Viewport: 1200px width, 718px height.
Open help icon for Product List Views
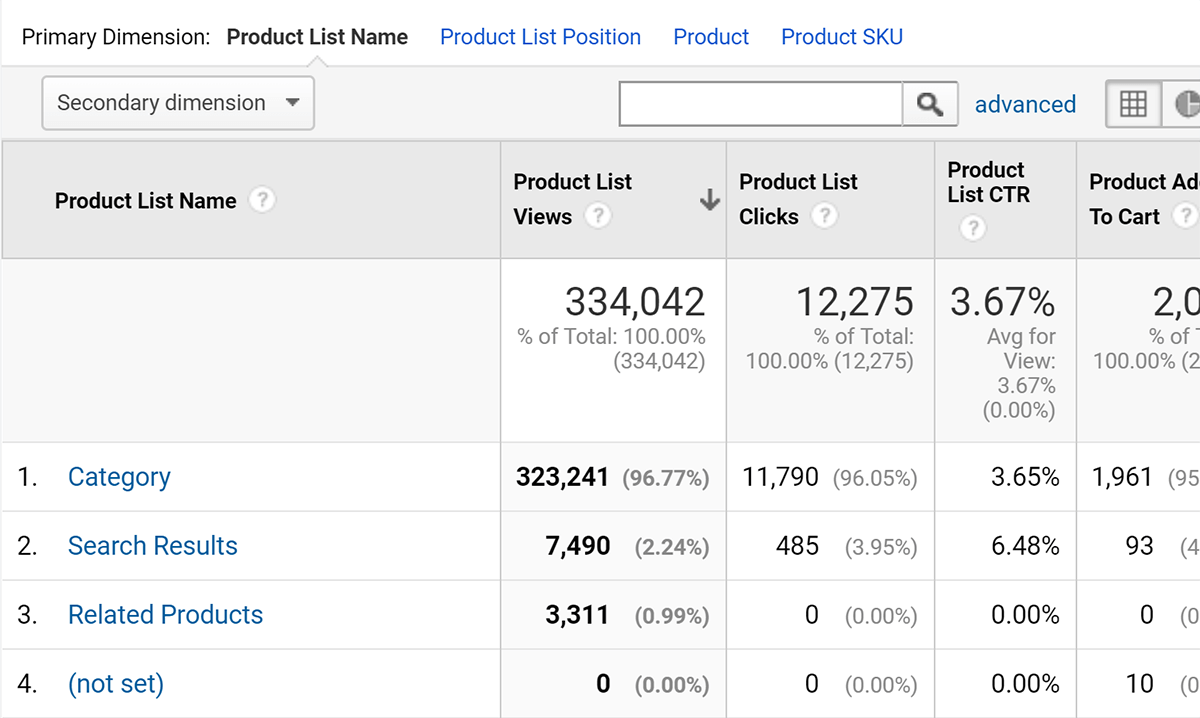(598, 216)
